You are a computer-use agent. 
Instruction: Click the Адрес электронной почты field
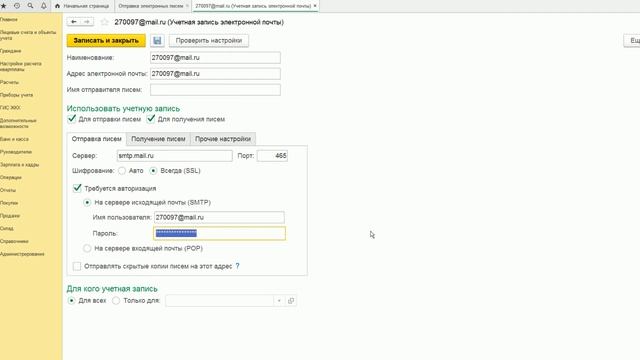click(x=215, y=73)
